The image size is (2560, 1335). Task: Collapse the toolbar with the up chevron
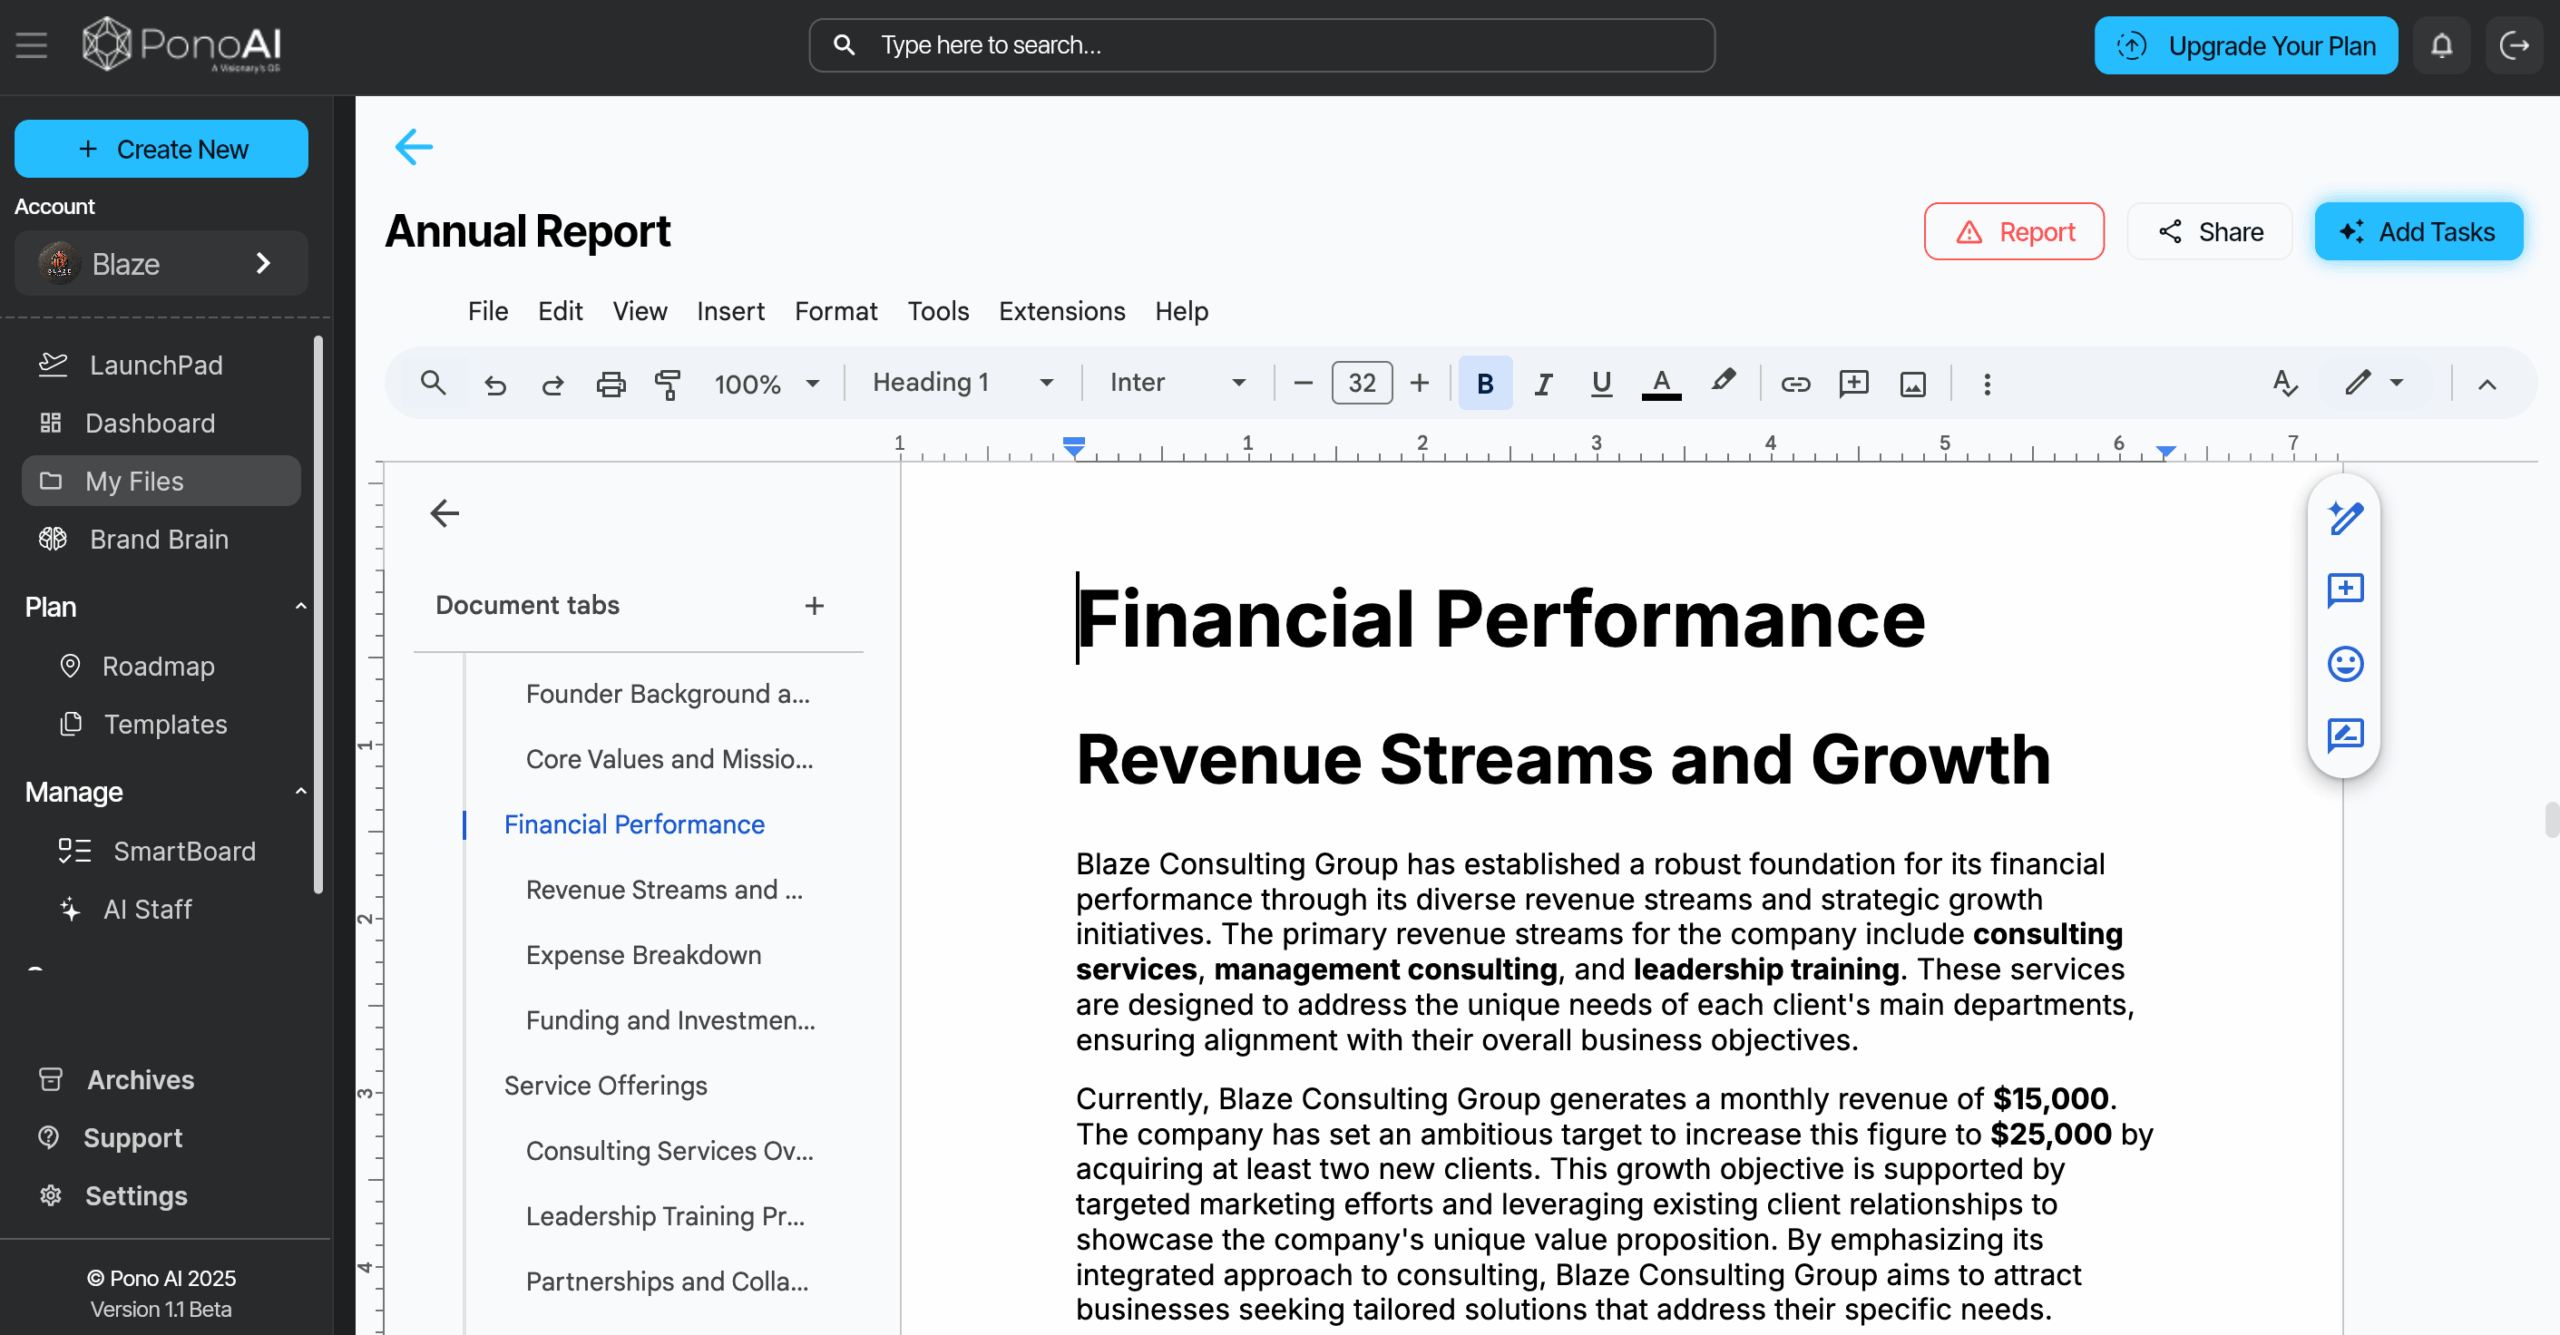coord(2487,384)
